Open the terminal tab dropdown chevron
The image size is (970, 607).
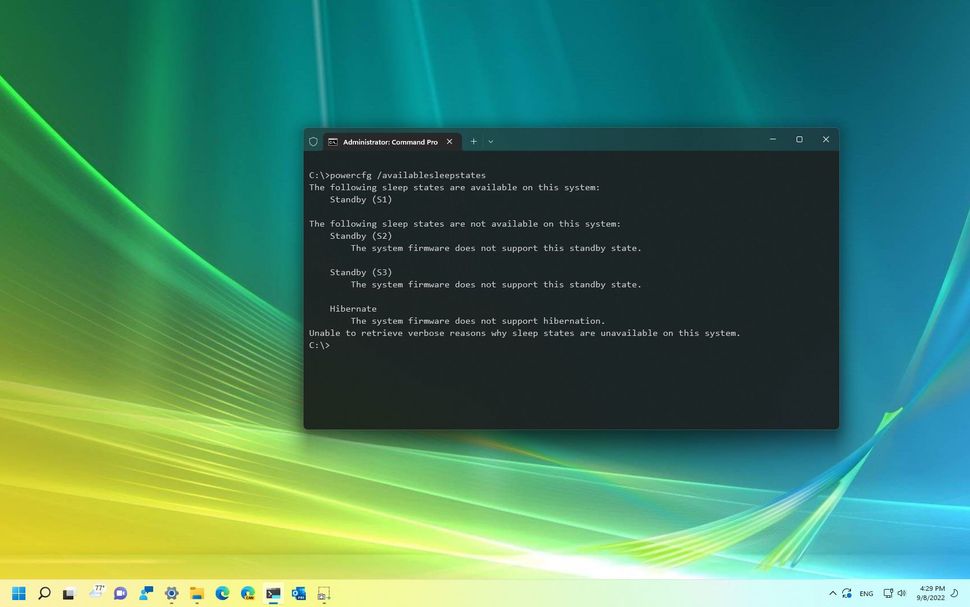pos(490,141)
